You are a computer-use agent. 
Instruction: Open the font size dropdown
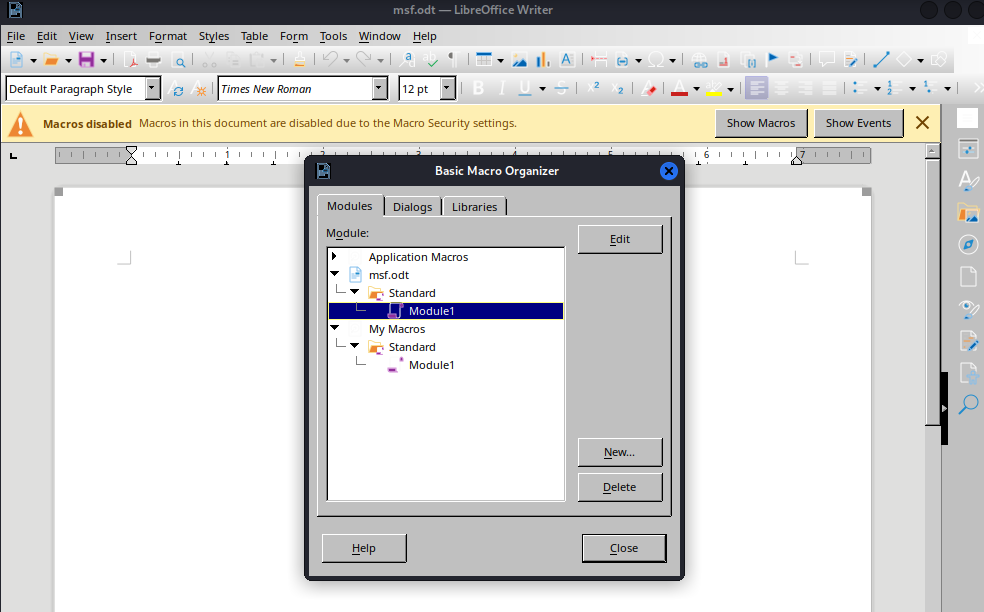click(x=449, y=89)
